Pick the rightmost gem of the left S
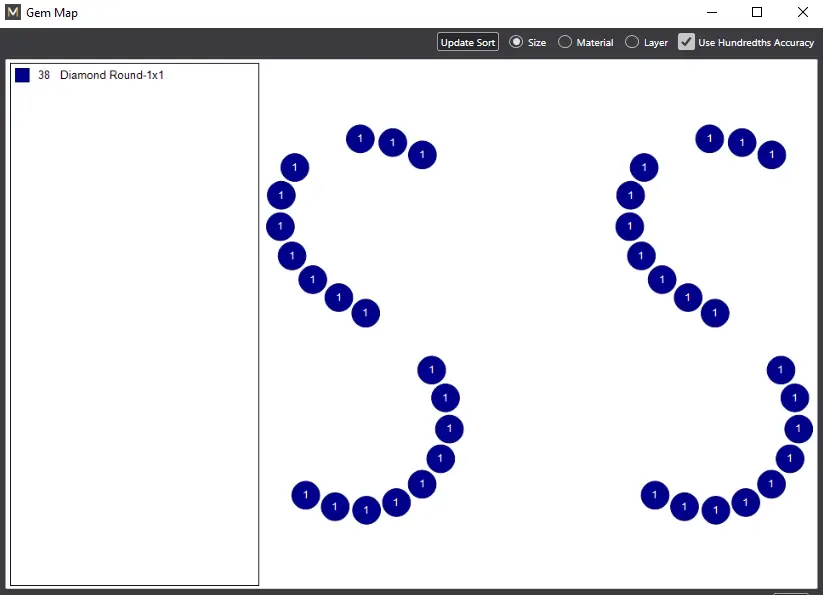The height and width of the screenshot is (595, 823). [449, 429]
